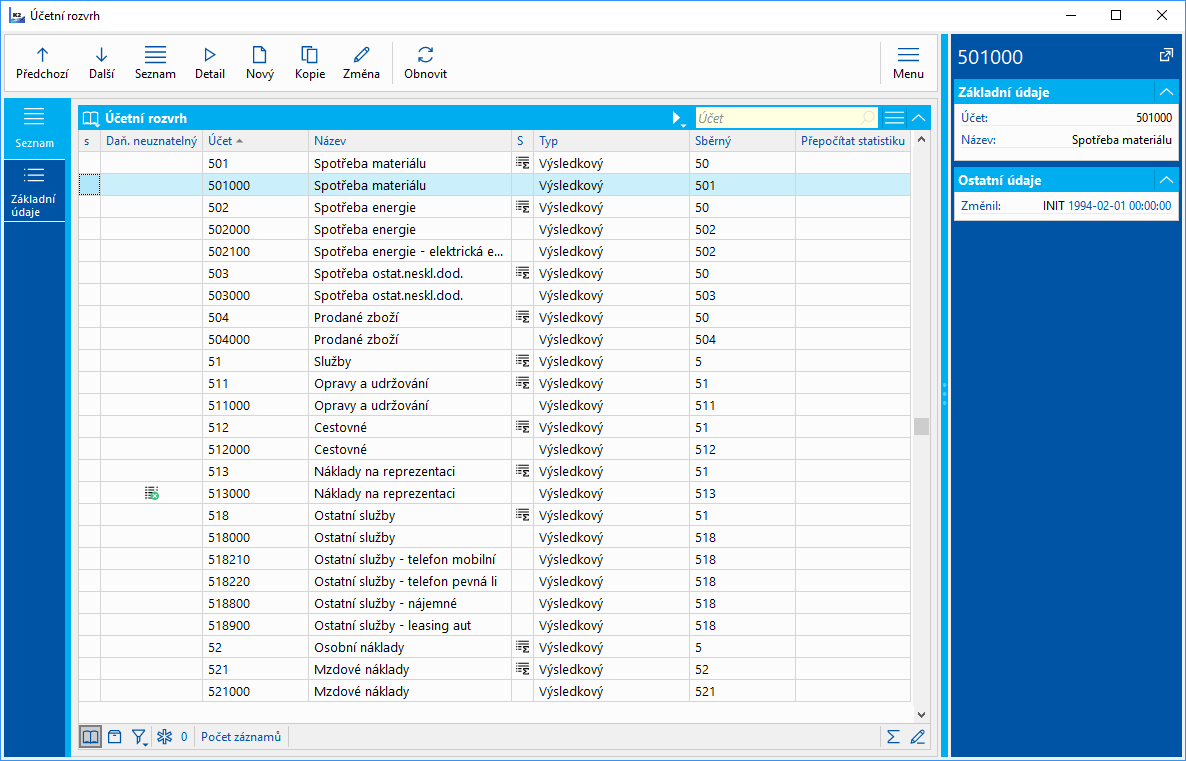Switch to the Seznam sidebar tab
The height and width of the screenshot is (761, 1186).
tap(34, 129)
